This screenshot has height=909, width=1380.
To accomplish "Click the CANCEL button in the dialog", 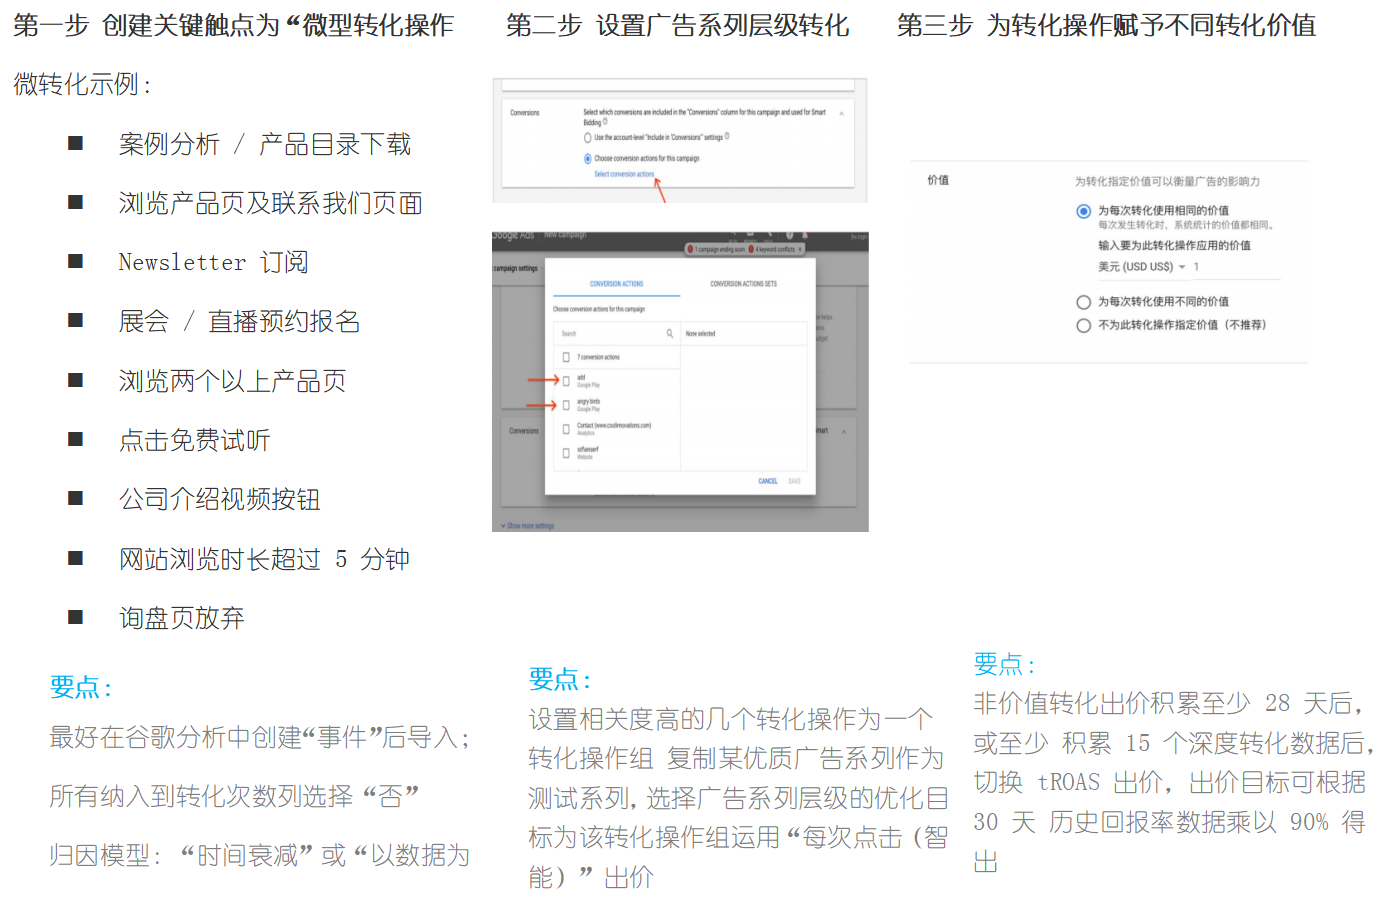I will coord(768,481).
